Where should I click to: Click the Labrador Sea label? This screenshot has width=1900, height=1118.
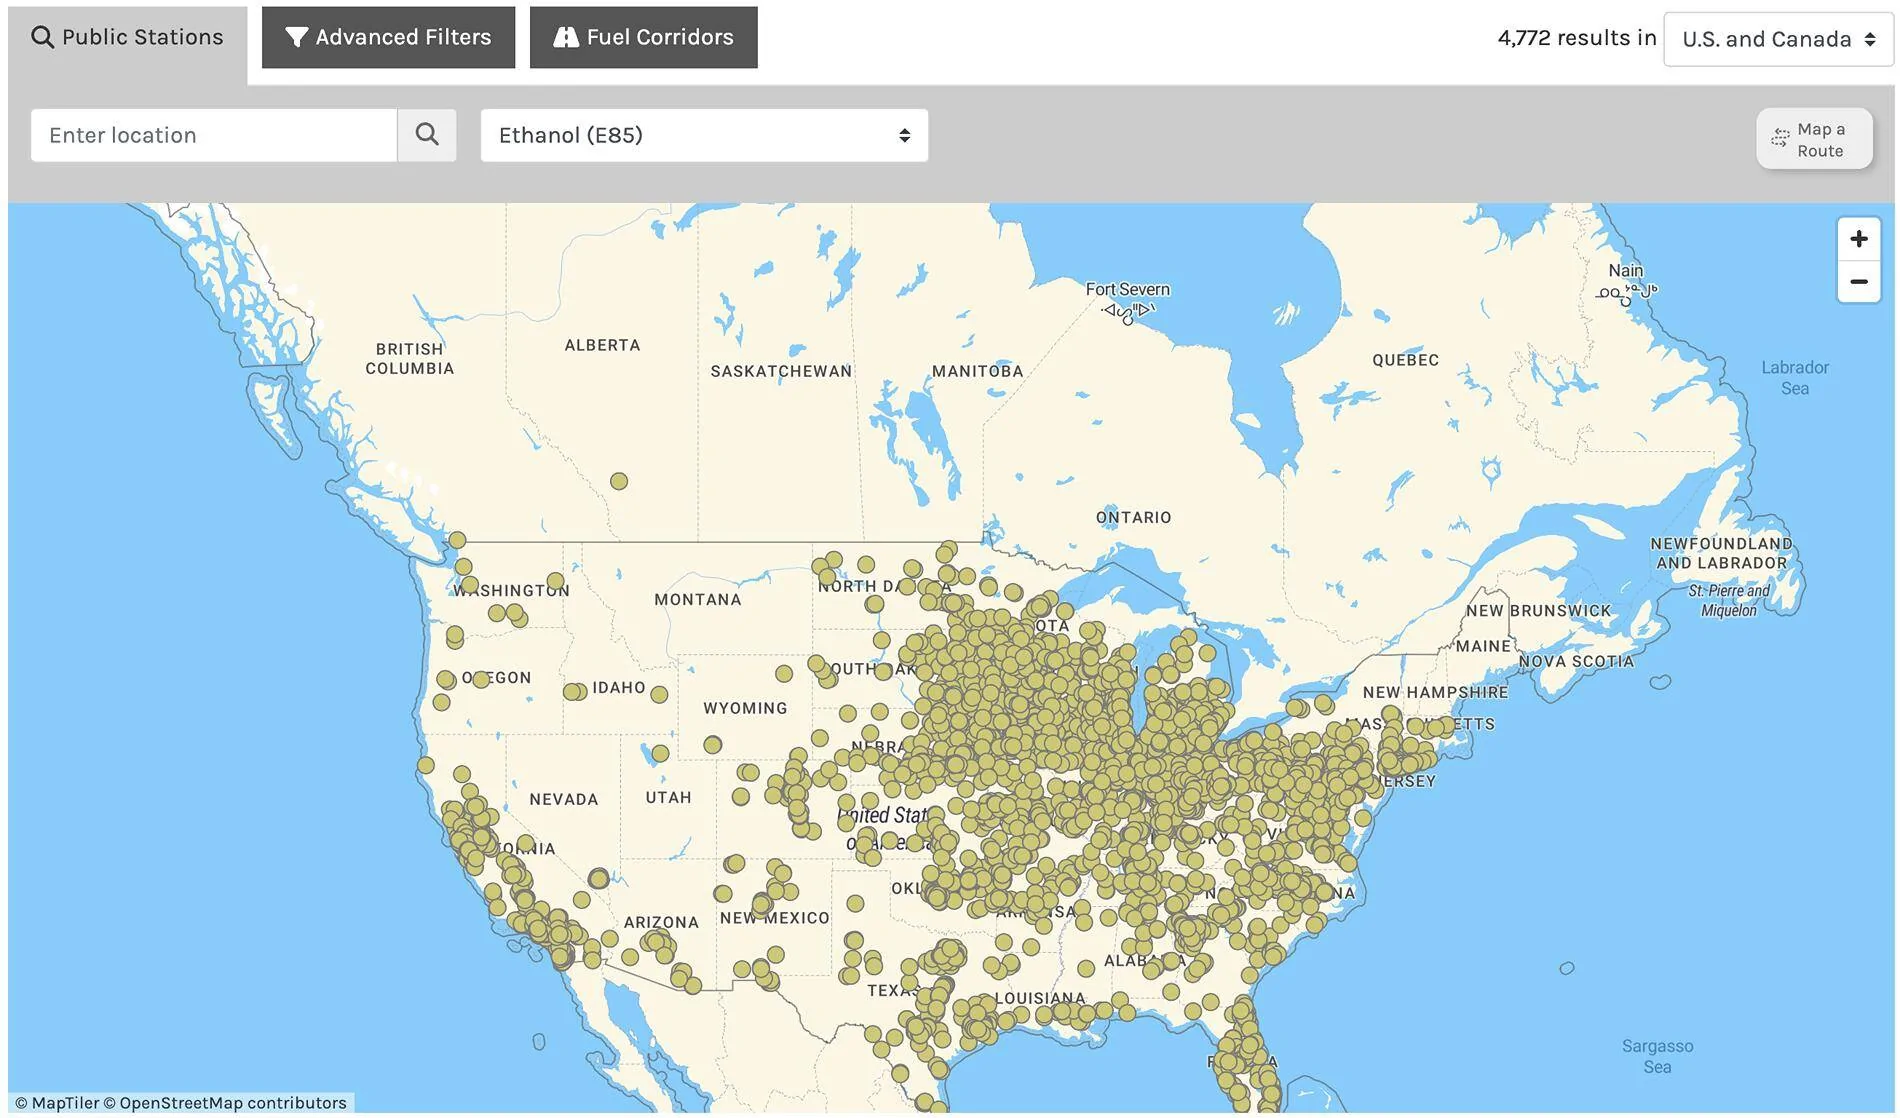(x=1795, y=378)
